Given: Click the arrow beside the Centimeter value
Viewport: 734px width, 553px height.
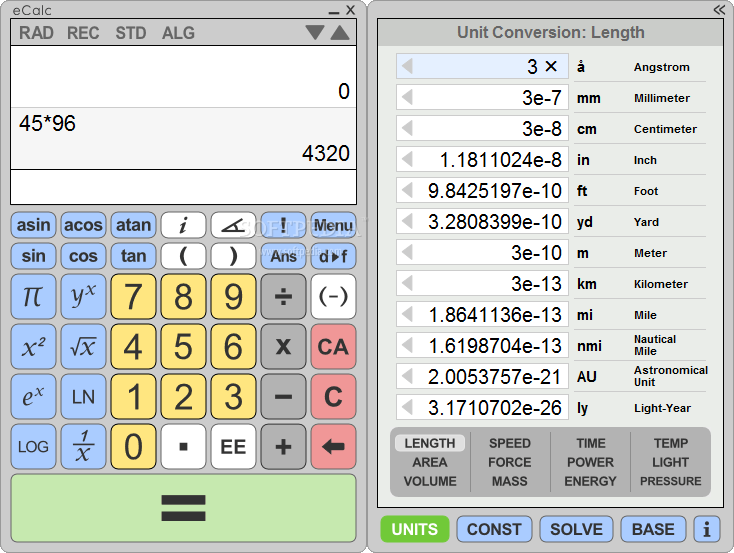Looking at the screenshot, I should point(407,128).
